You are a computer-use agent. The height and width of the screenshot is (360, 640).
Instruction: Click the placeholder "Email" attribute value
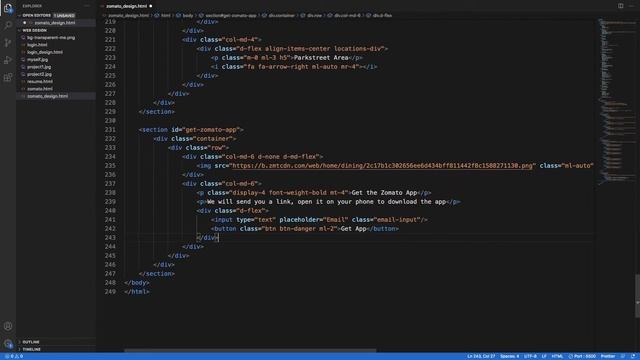[x=336, y=220]
